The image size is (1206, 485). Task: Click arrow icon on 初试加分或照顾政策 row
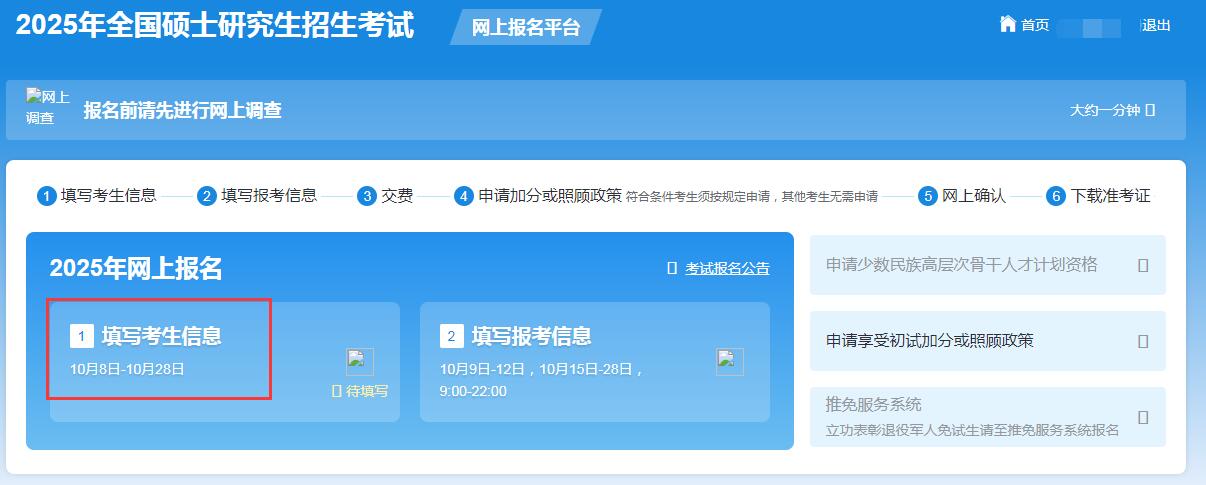click(x=1143, y=341)
